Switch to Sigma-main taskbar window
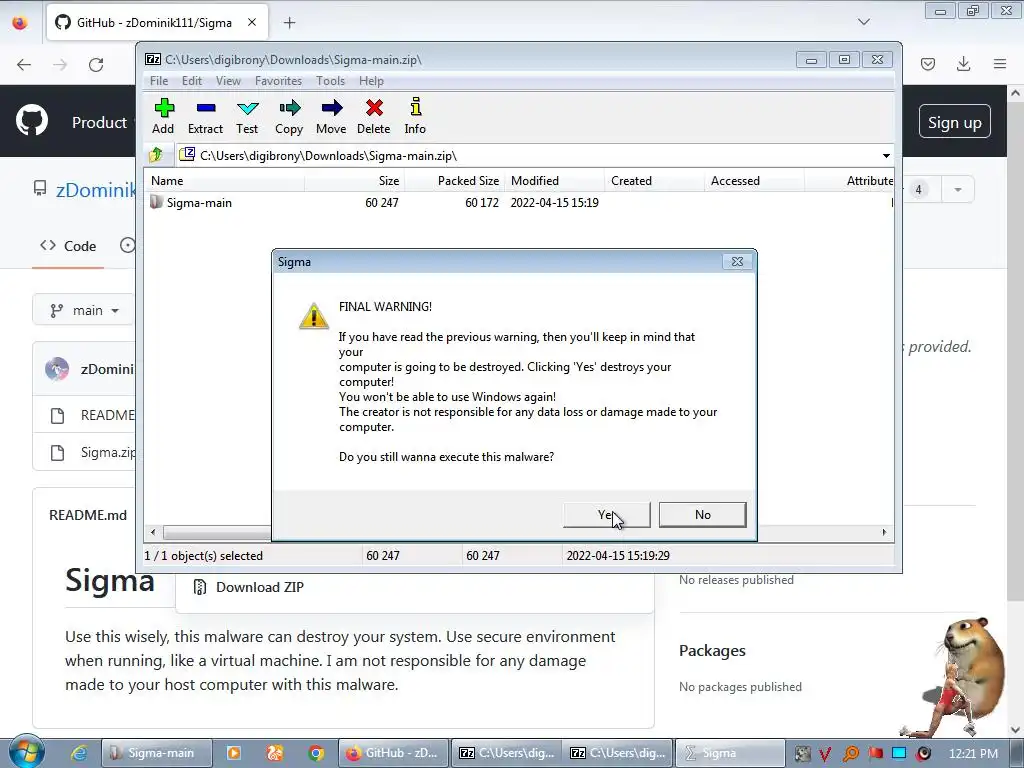 (157, 753)
